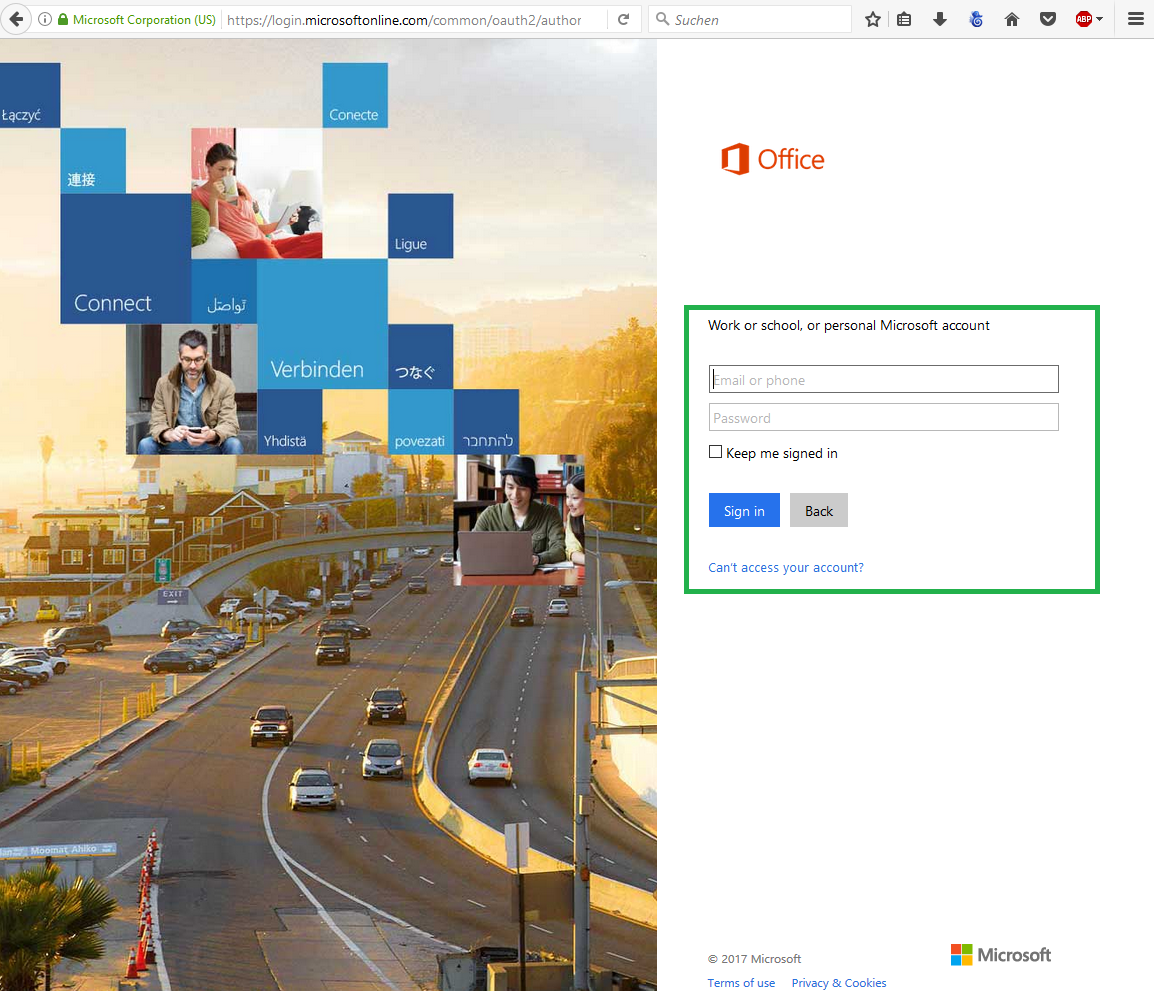Click the green padlock security icon

pyautogui.click(x=63, y=19)
